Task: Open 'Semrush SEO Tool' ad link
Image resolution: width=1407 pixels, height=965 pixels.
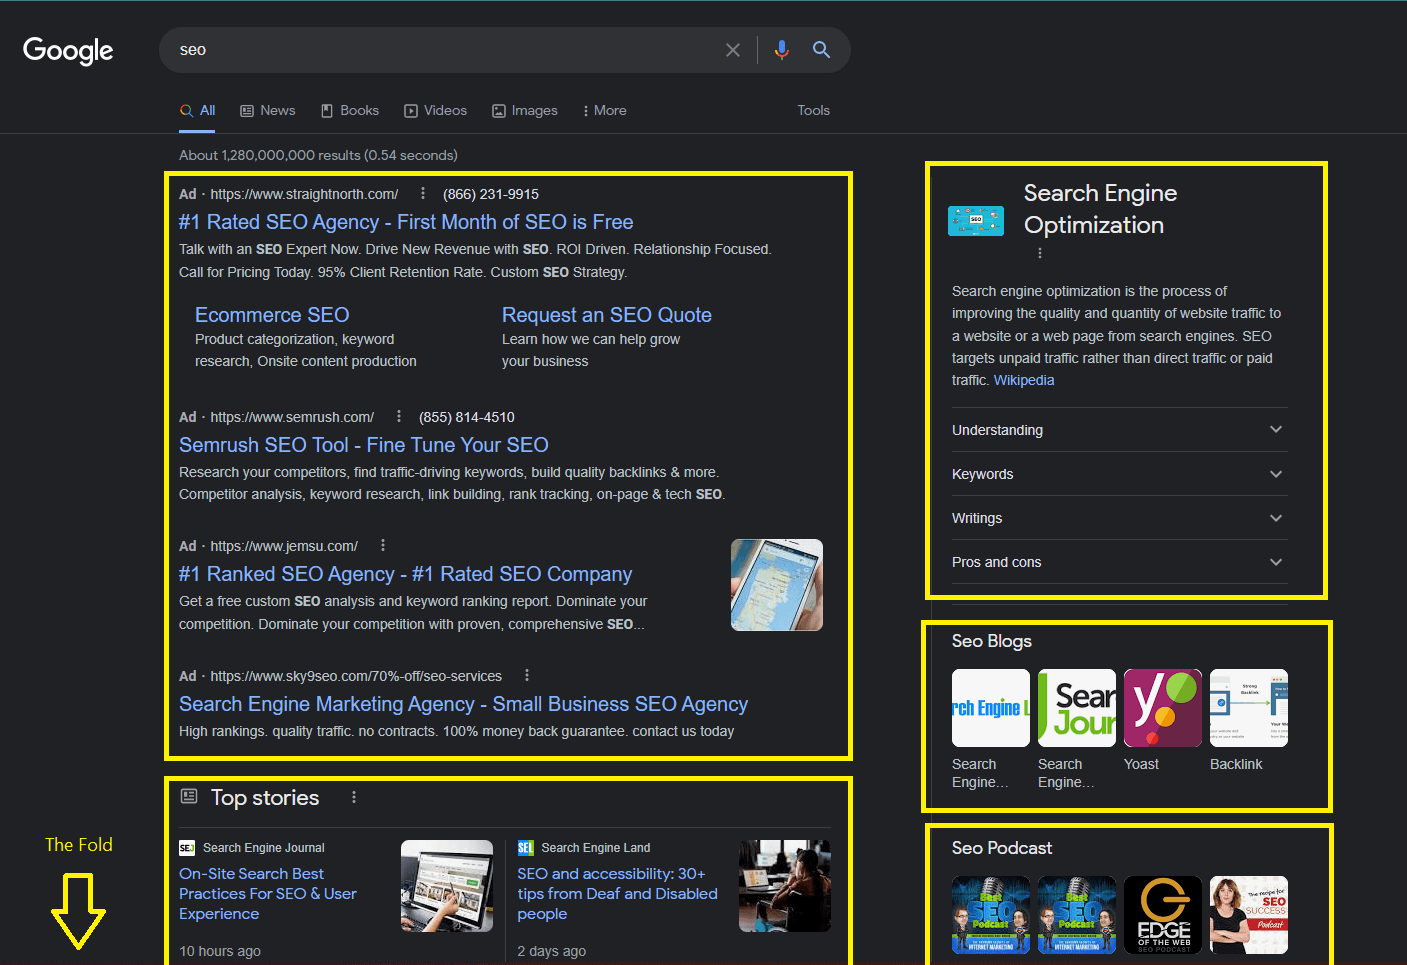Action: (364, 445)
